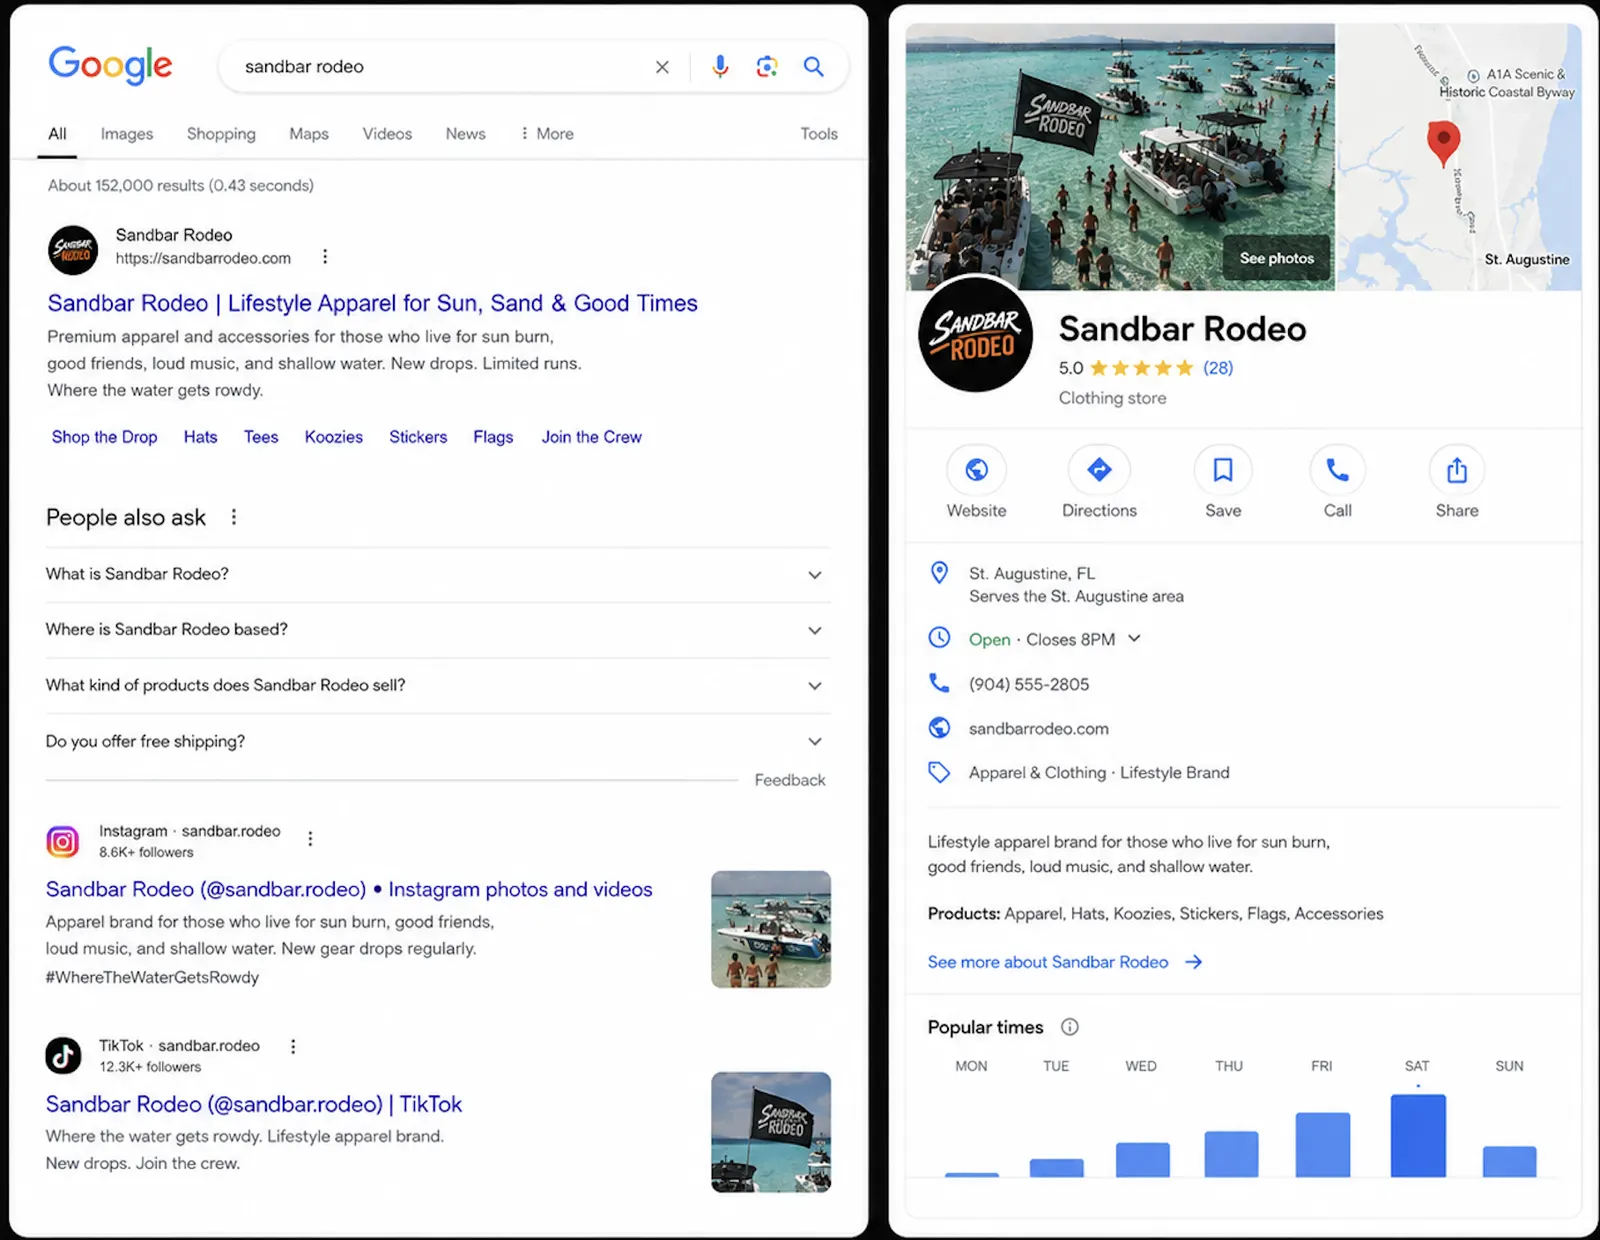Screen dimensions: 1600x1240
Task: Select the All results tab
Action: (x=57, y=134)
